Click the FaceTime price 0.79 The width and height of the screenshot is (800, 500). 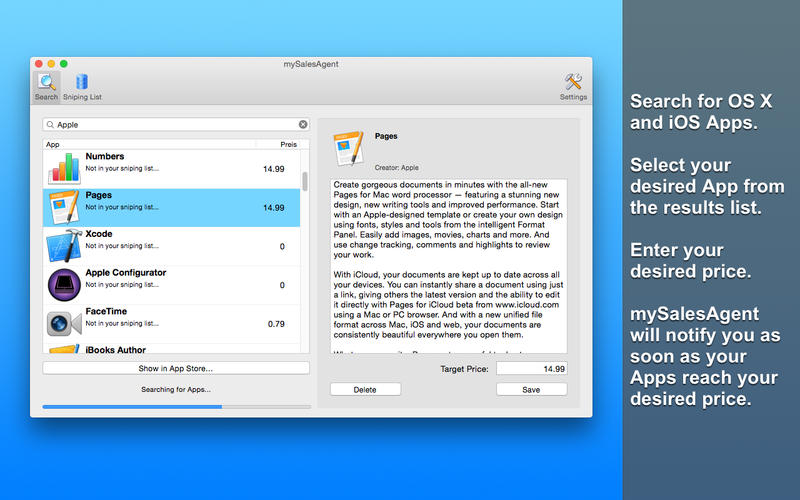[x=276, y=324]
